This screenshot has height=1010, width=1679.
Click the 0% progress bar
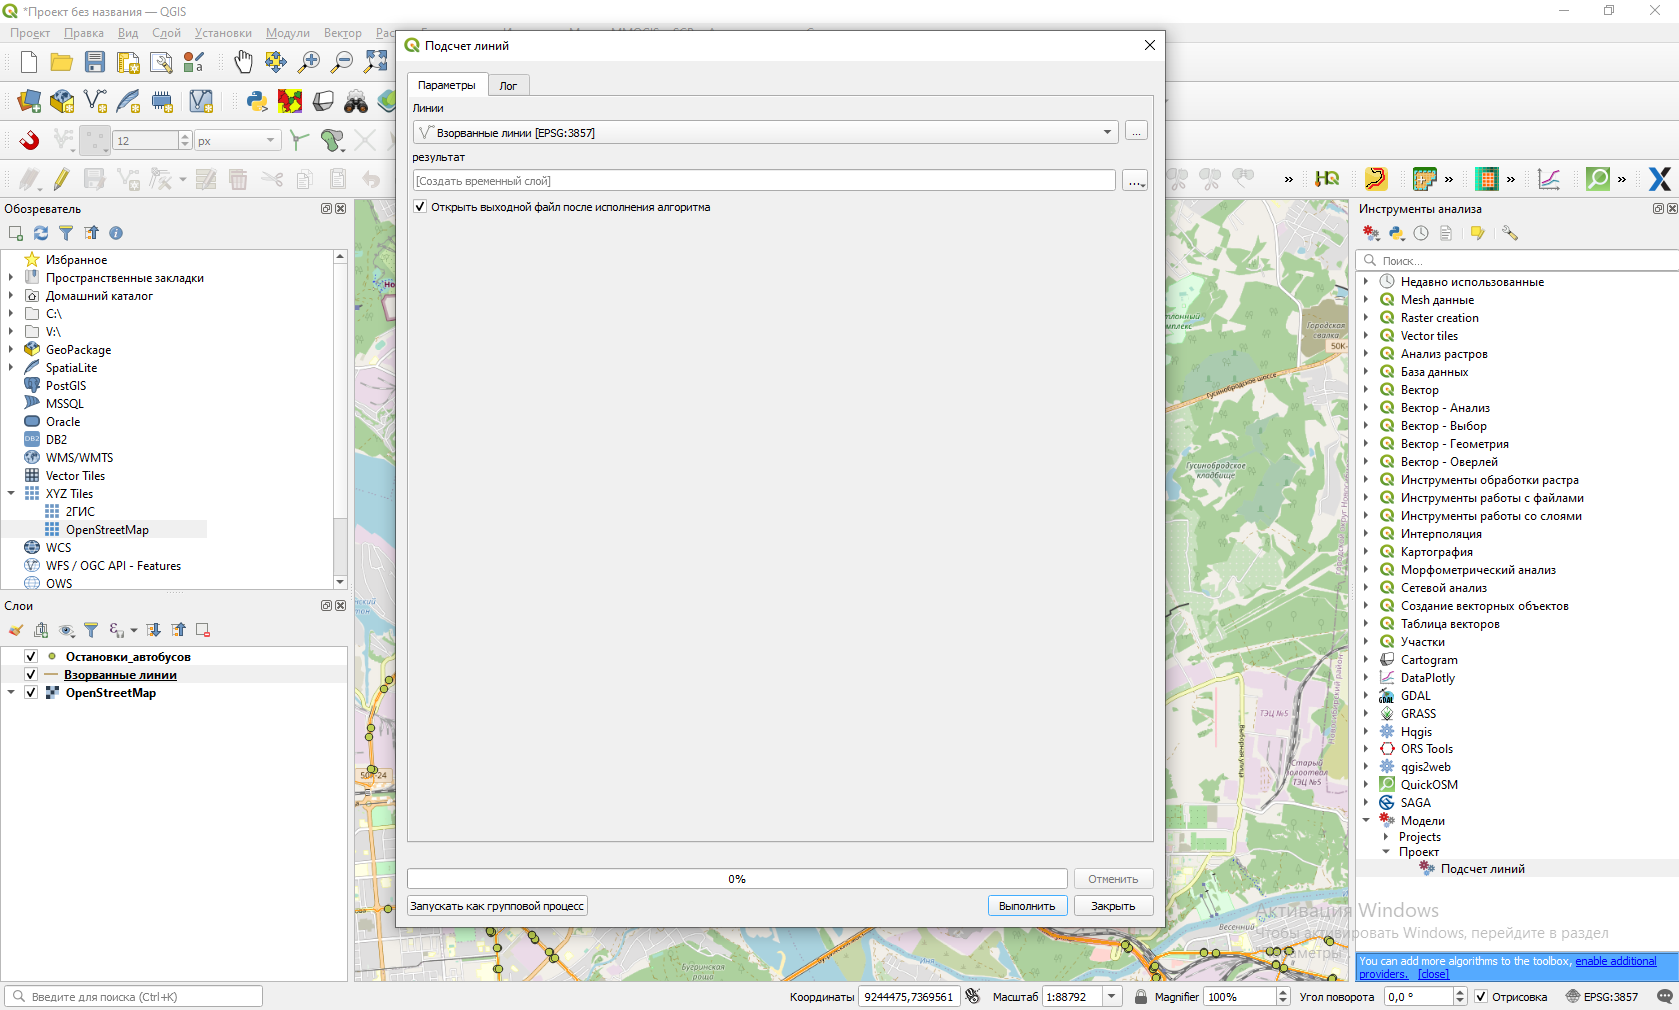(x=737, y=879)
